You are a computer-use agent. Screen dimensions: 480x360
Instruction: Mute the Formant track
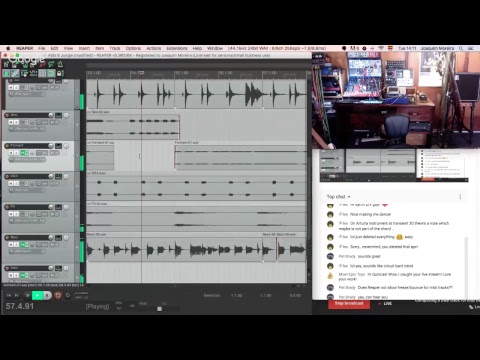point(11,153)
